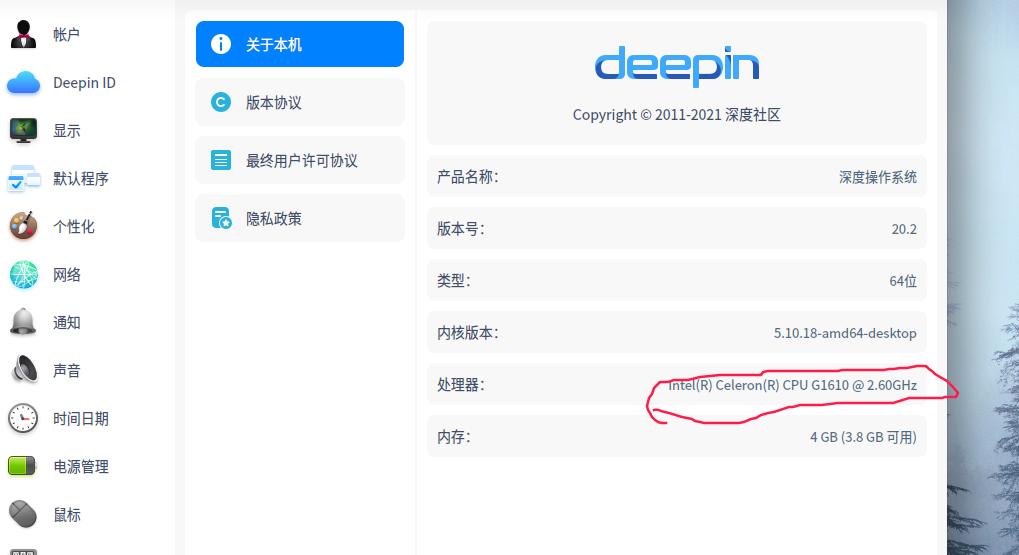Open the 电源管理 battery icon
This screenshot has width=1019, height=555.
pos(22,466)
